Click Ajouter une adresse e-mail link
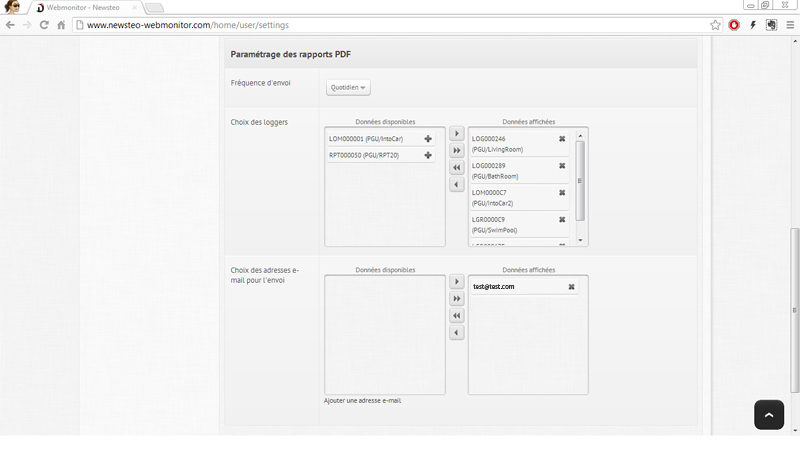Viewport: 800px width, 449px height. coord(362,401)
